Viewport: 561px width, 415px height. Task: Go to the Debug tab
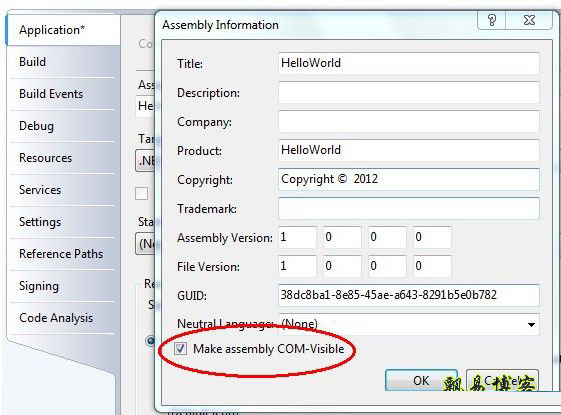pyautogui.click(x=36, y=126)
